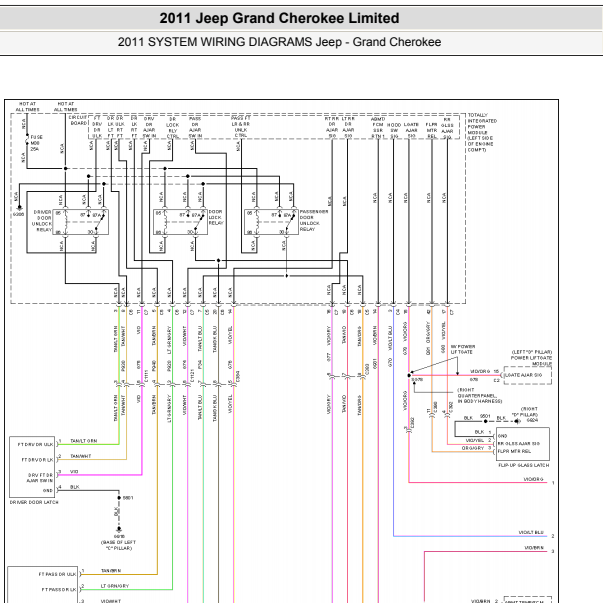
Task: Click the "HOOD SW SIG" header label
Action: click(x=394, y=131)
